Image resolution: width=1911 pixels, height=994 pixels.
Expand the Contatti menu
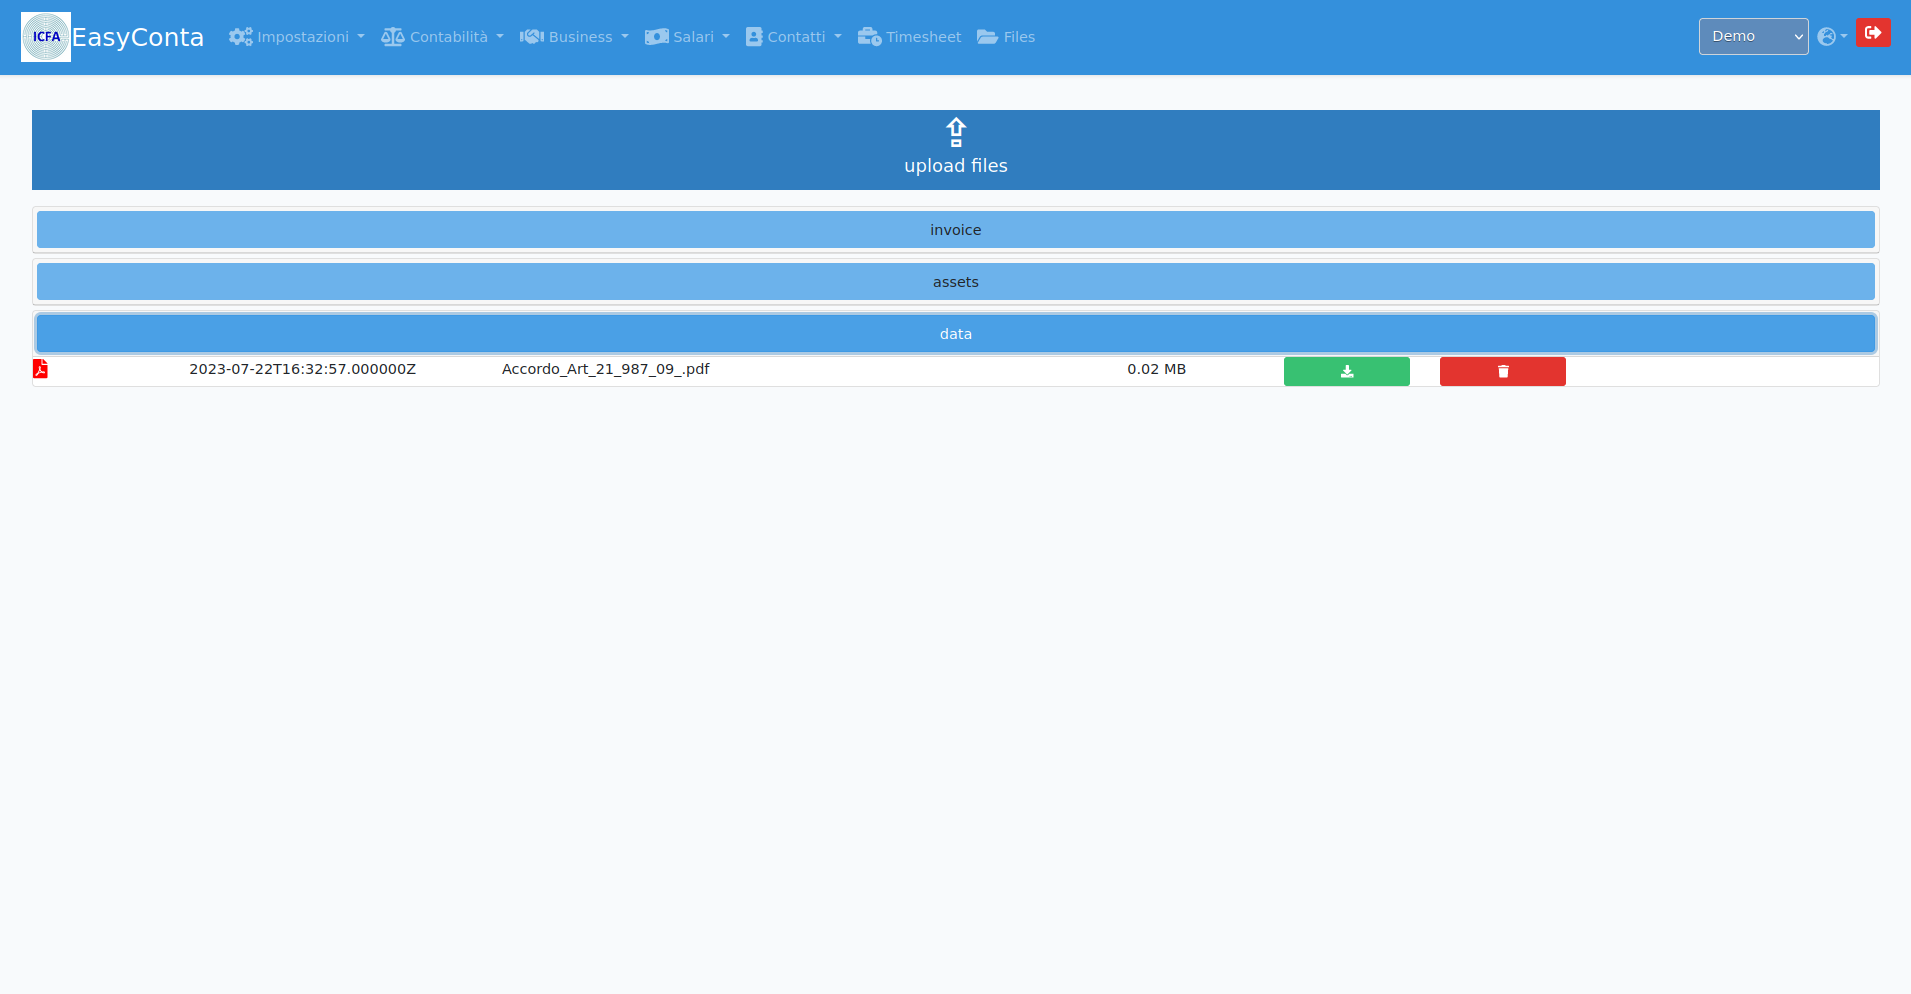coord(794,37)
